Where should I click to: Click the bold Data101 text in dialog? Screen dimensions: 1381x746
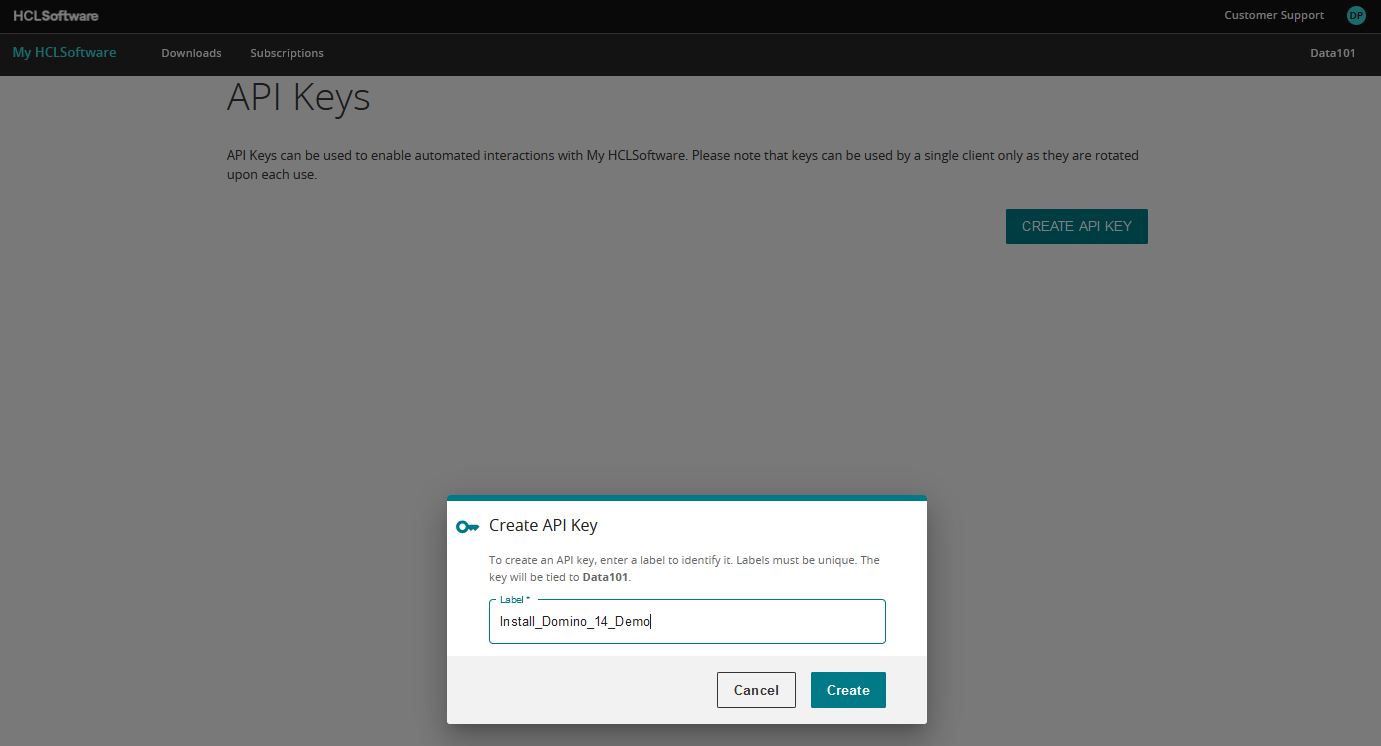point(605,577)
